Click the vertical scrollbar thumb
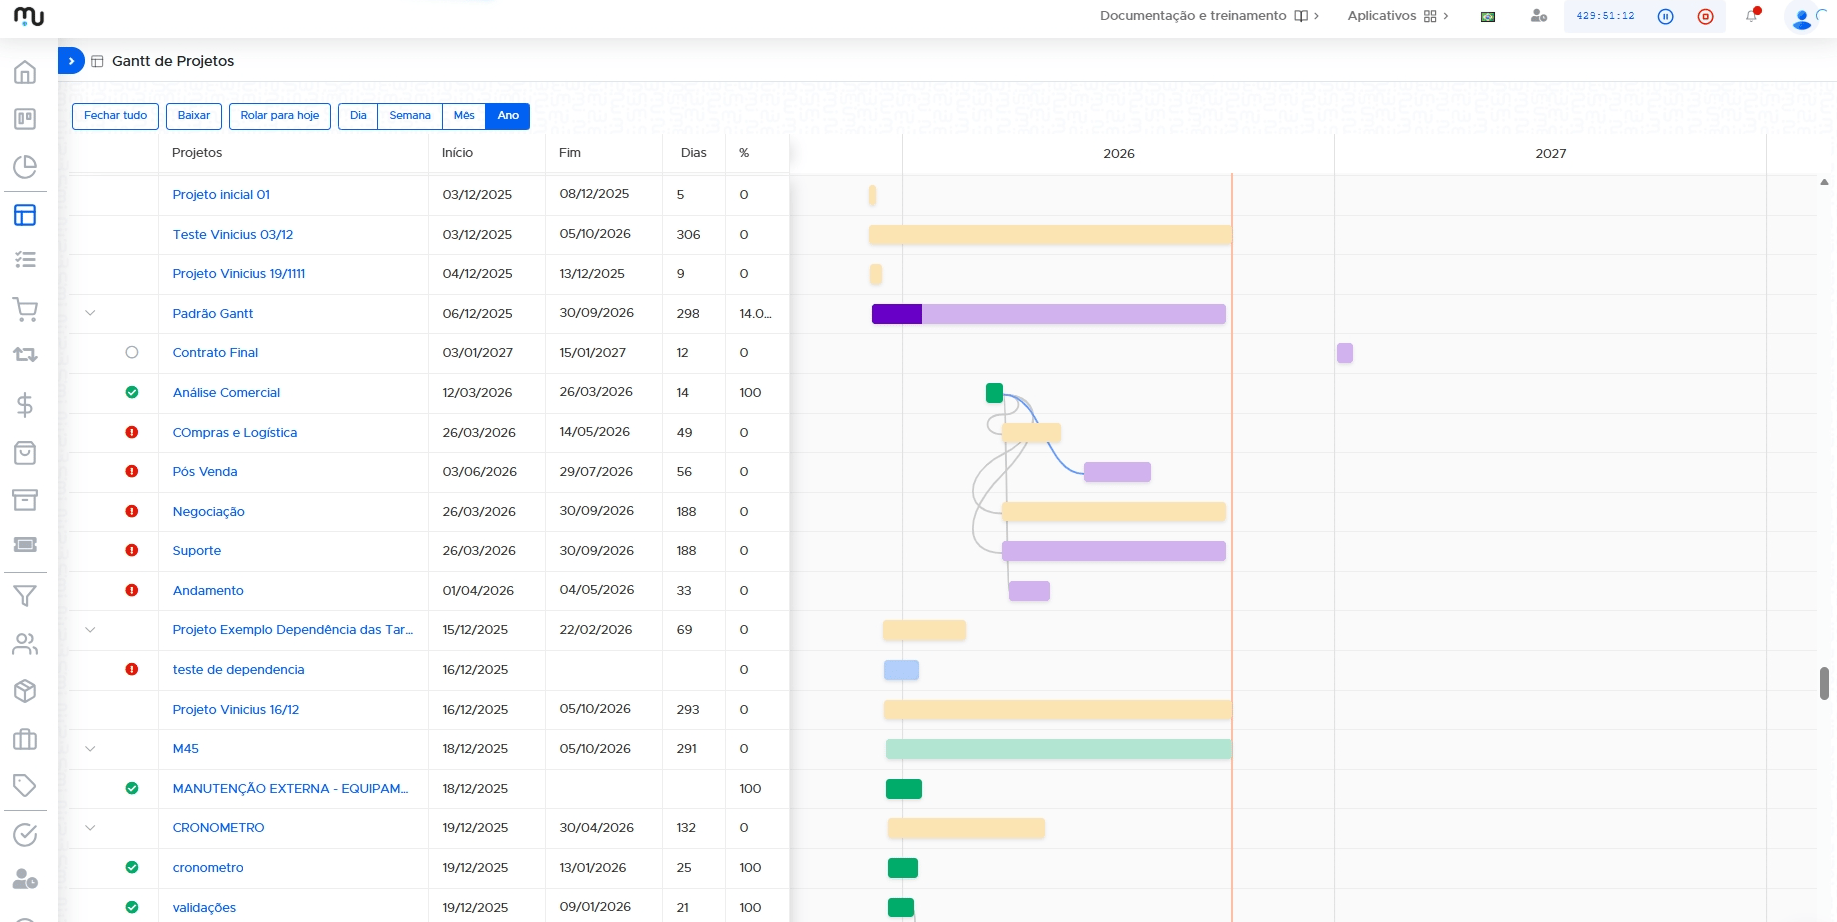 pos(1824,684)
